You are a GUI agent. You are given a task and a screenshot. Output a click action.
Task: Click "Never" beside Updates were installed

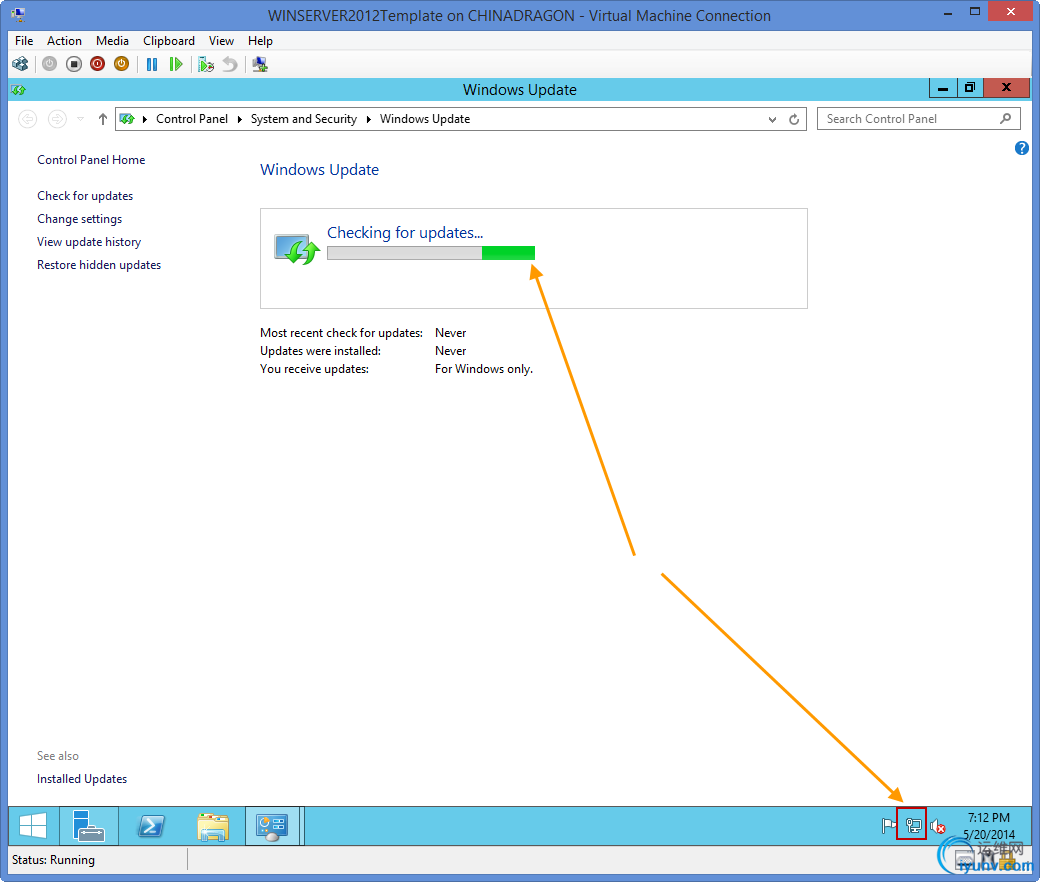(x=450, y=351)
